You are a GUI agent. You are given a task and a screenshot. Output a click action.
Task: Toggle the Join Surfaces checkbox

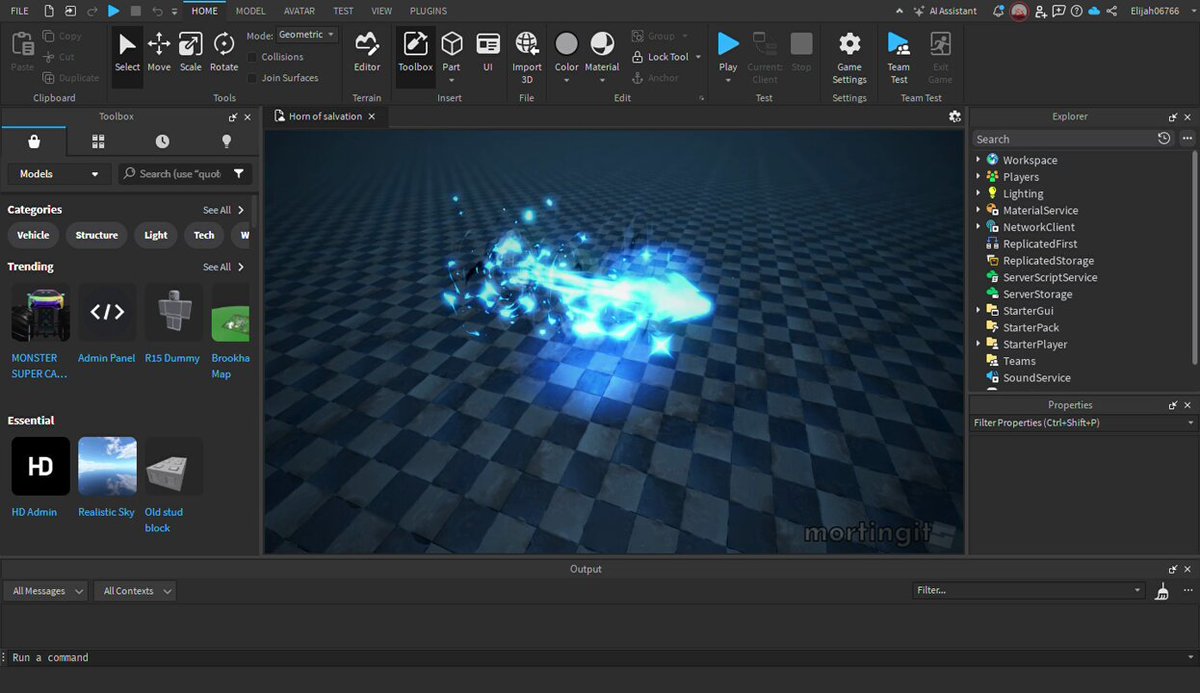click(x=253, y=78)
